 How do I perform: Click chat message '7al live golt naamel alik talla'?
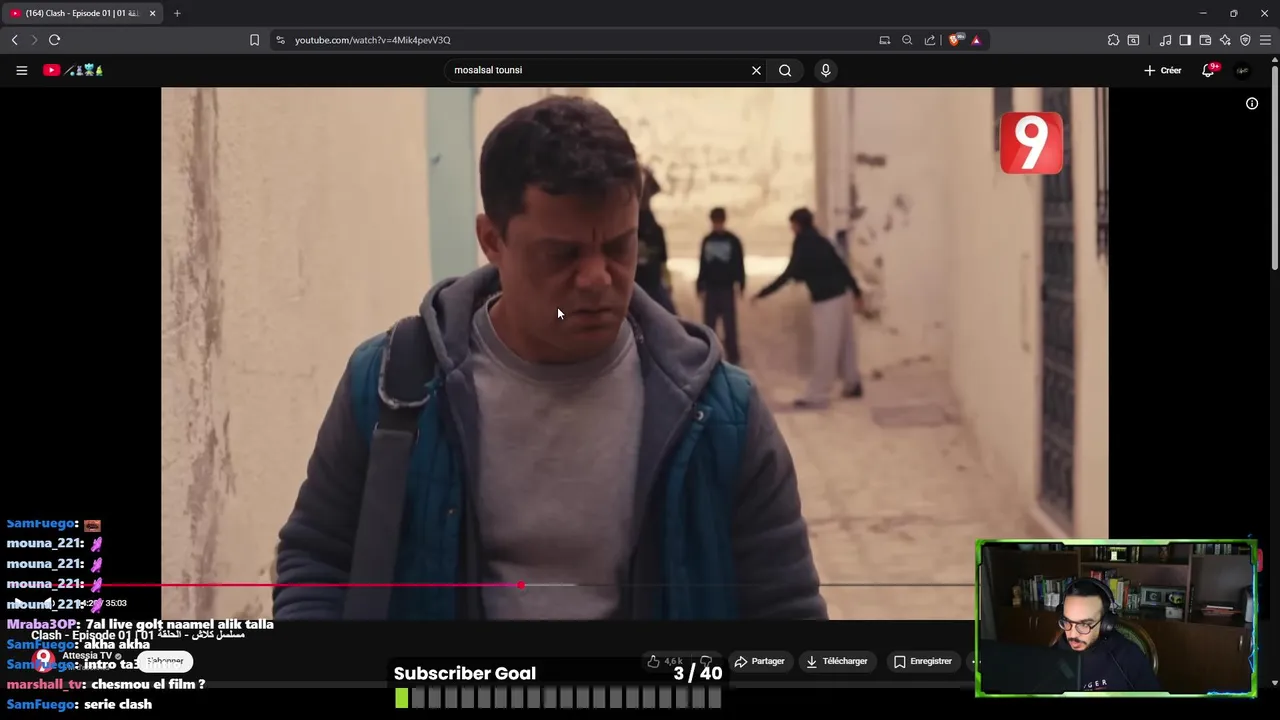coord(180,624)
